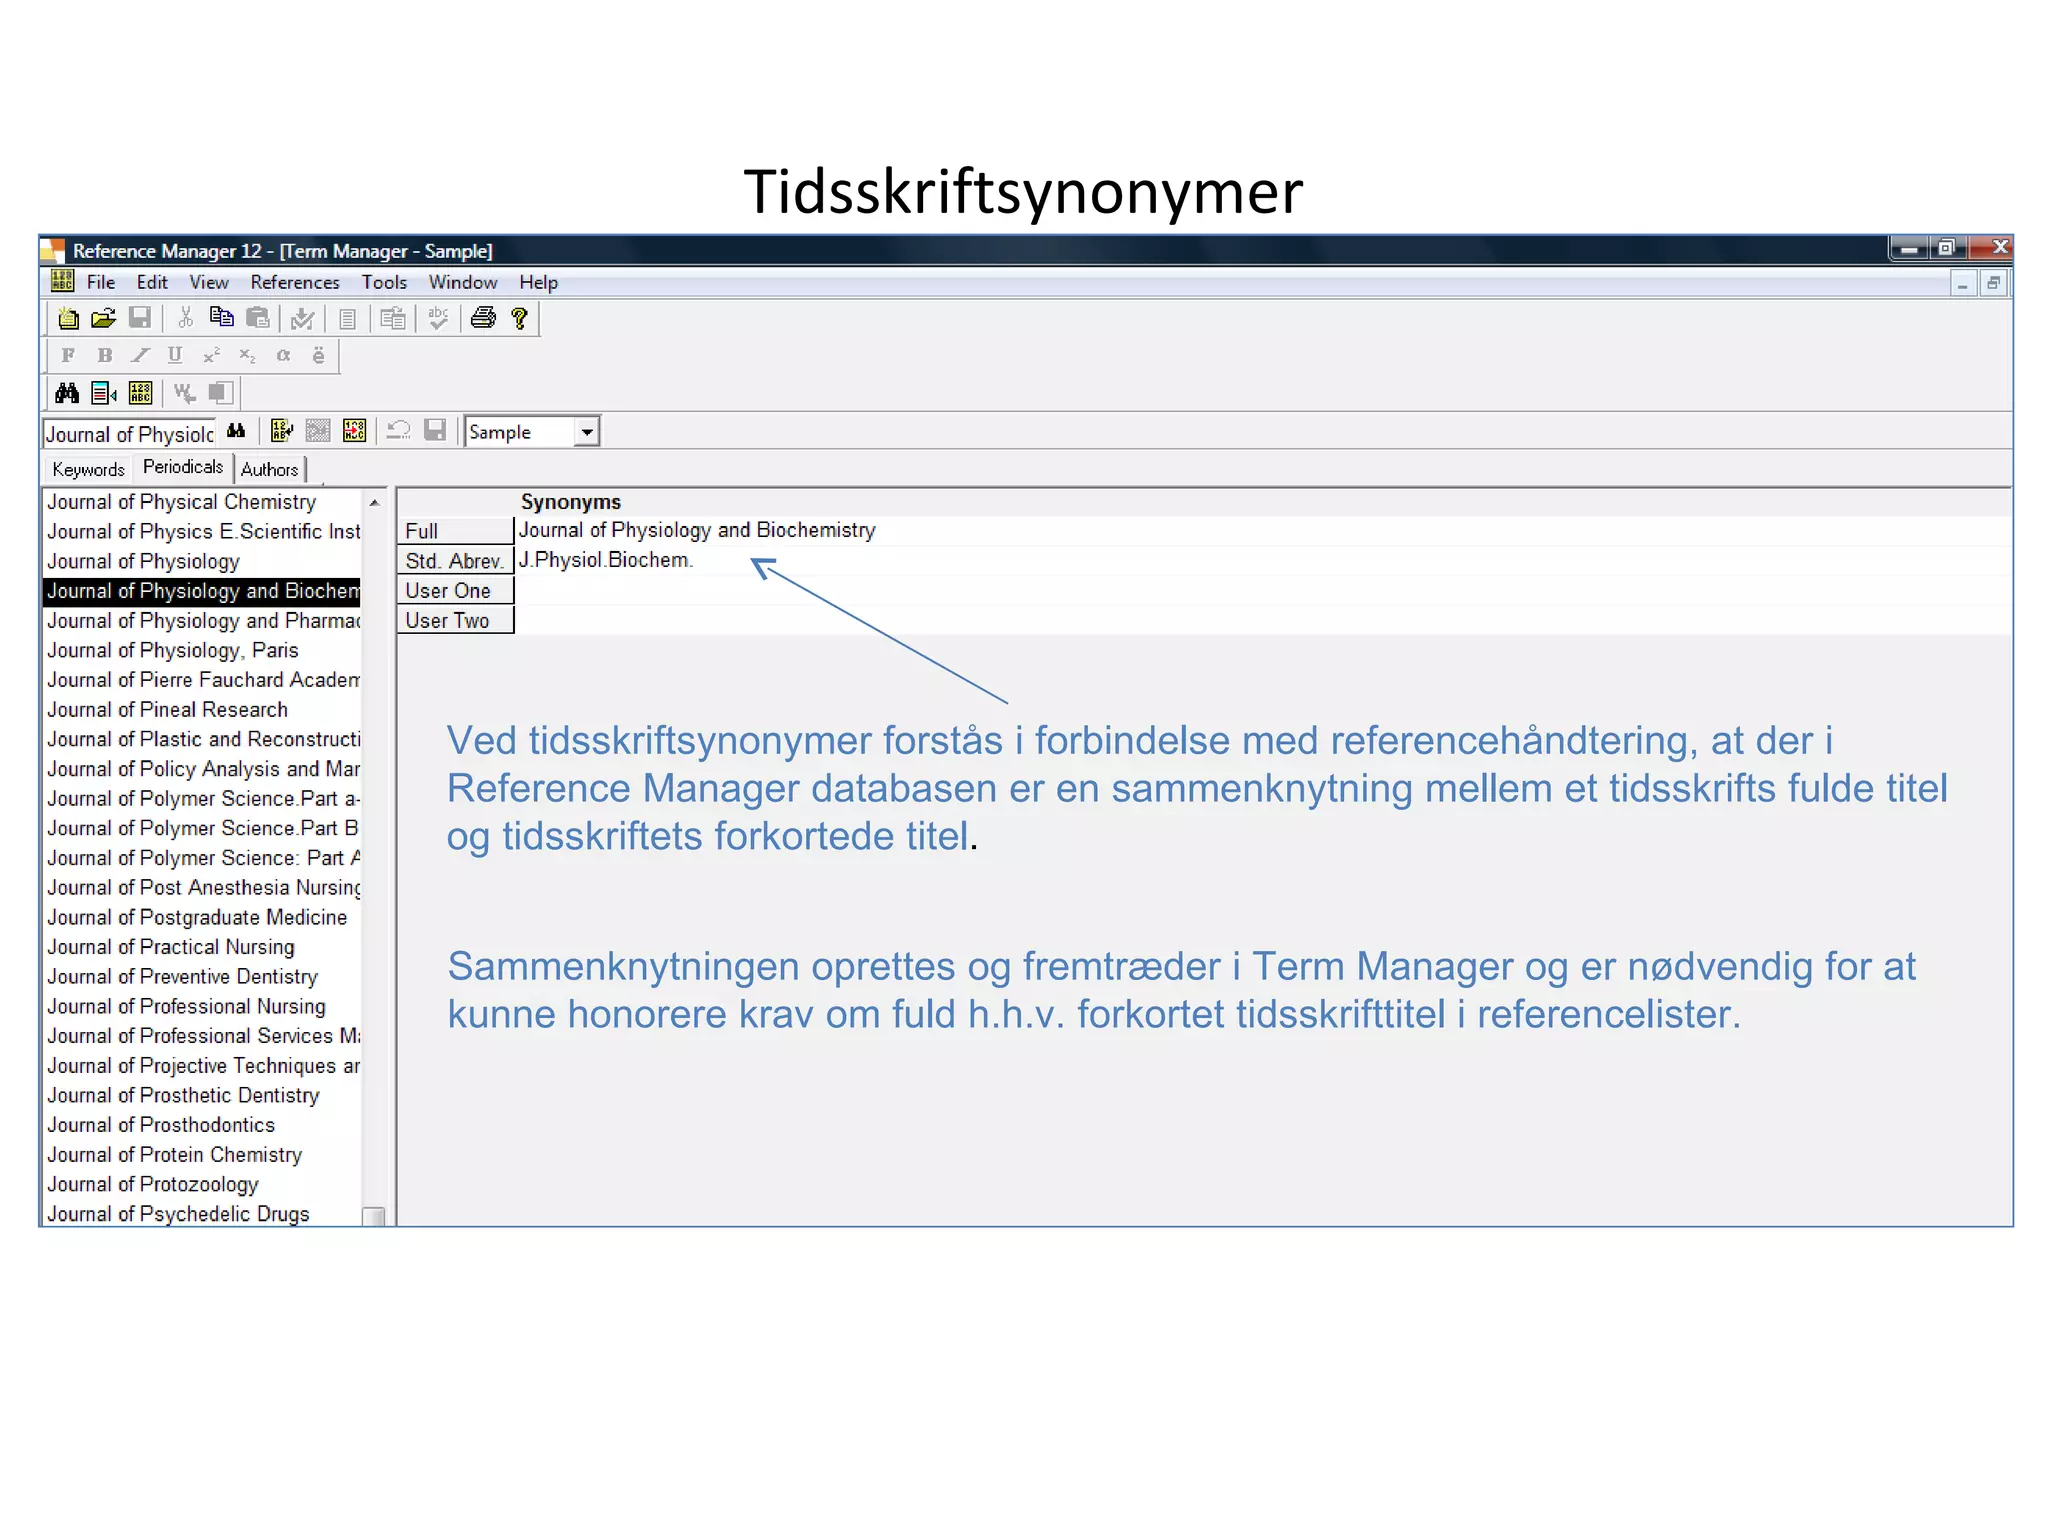This screenshot has width=2048, height=1536.
Task: Click the Open Database folder icon
Action: [103, 319]
